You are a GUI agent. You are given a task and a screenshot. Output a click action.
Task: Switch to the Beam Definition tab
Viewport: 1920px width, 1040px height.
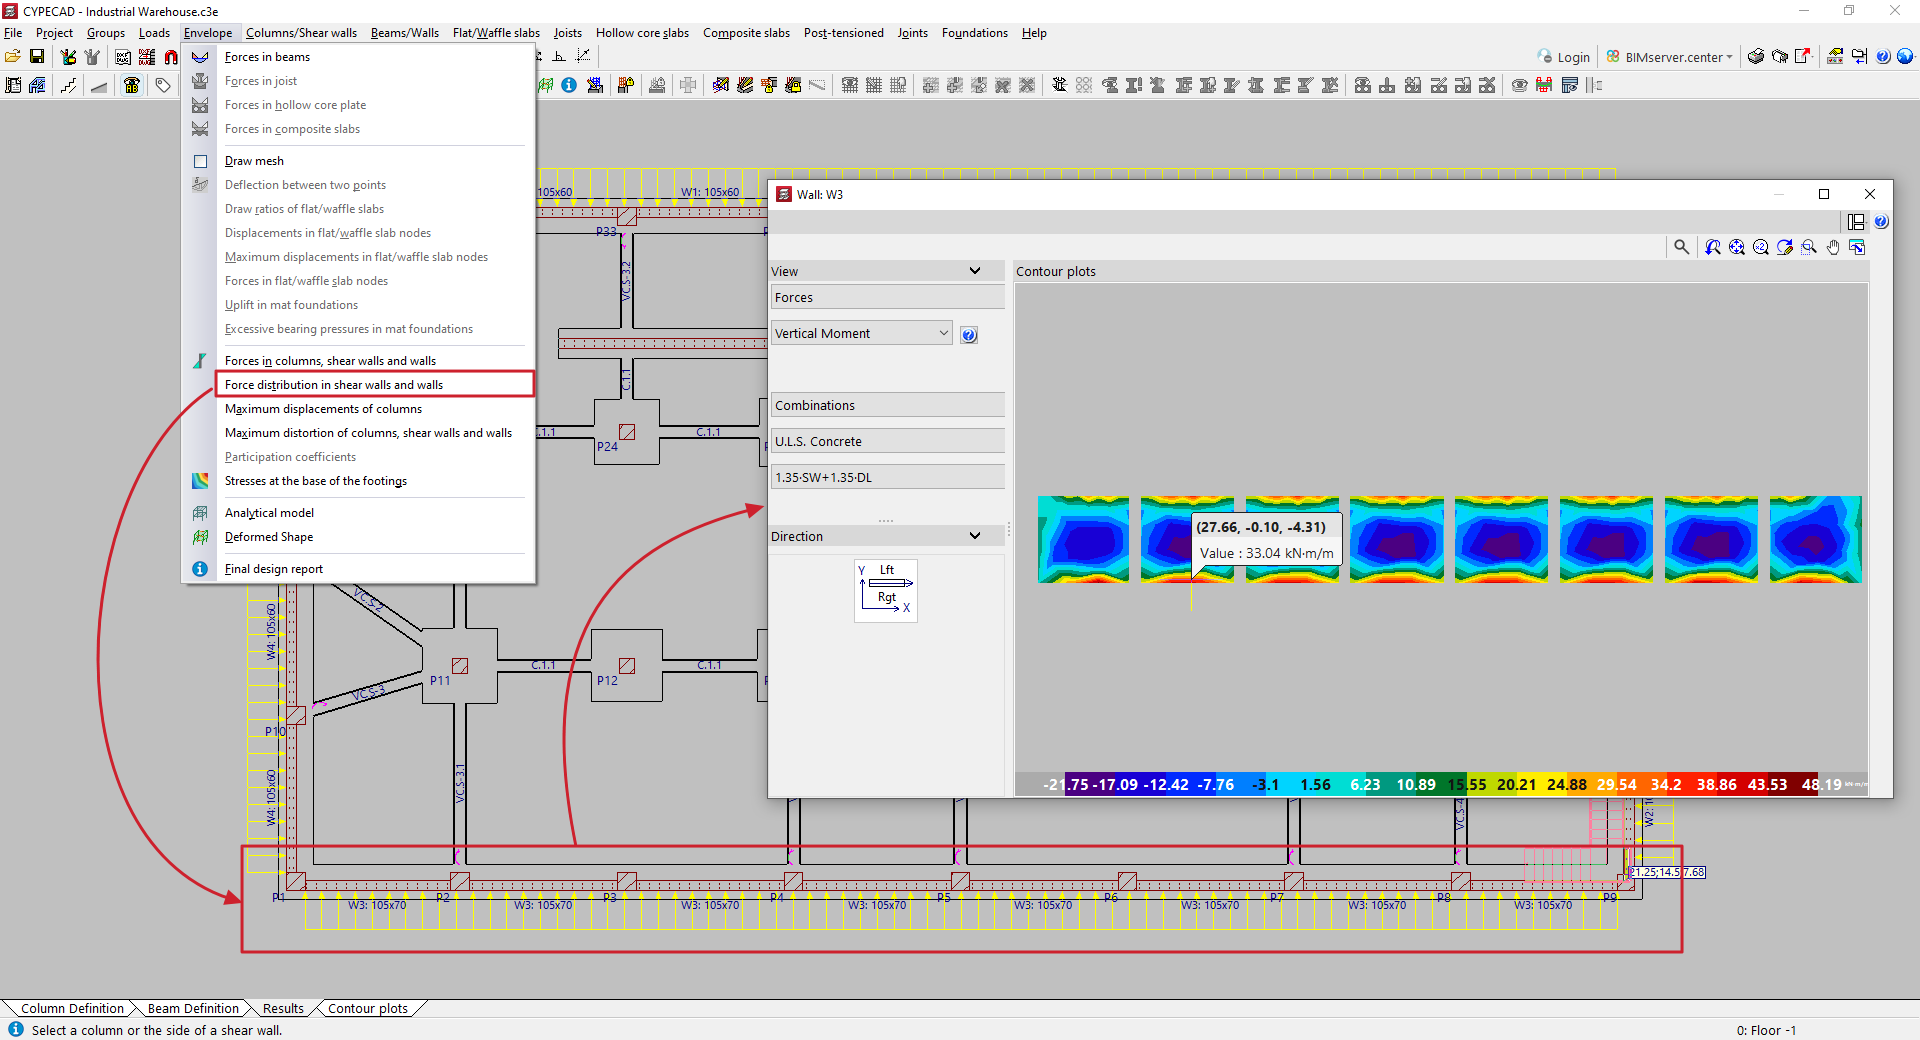click(x=193, y=1008)
